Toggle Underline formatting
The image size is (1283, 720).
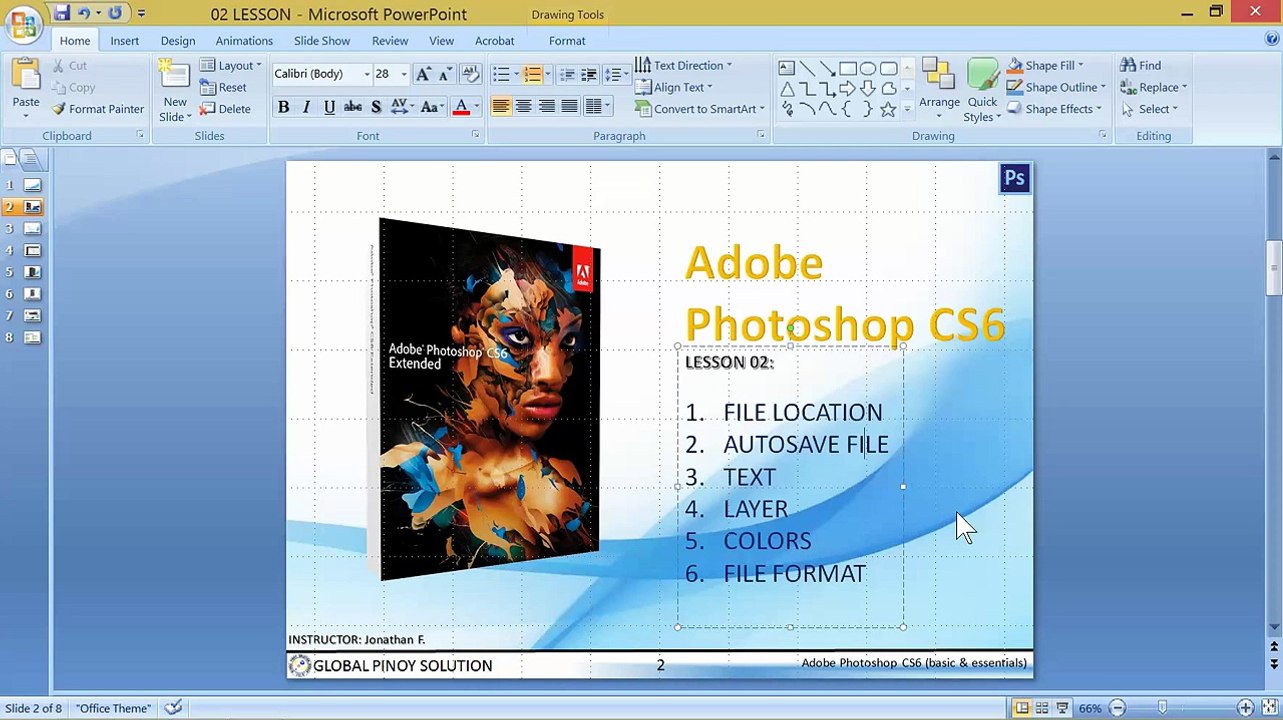coord(329,107)
